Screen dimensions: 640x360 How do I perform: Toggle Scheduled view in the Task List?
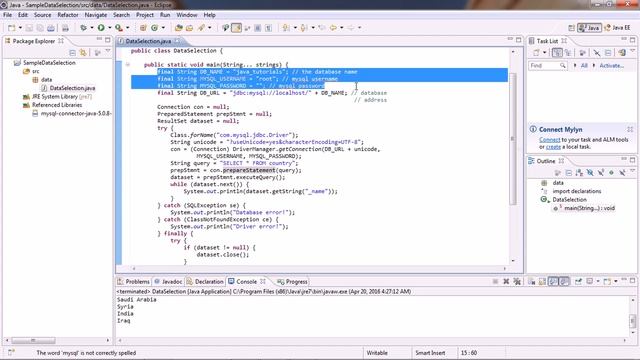point(568,53)
